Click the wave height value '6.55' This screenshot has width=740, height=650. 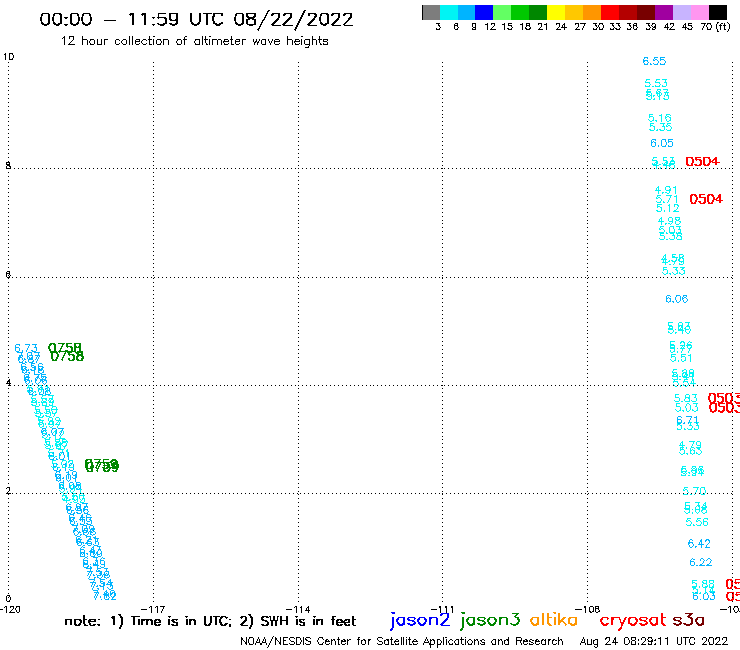click(x=654, y=61)
